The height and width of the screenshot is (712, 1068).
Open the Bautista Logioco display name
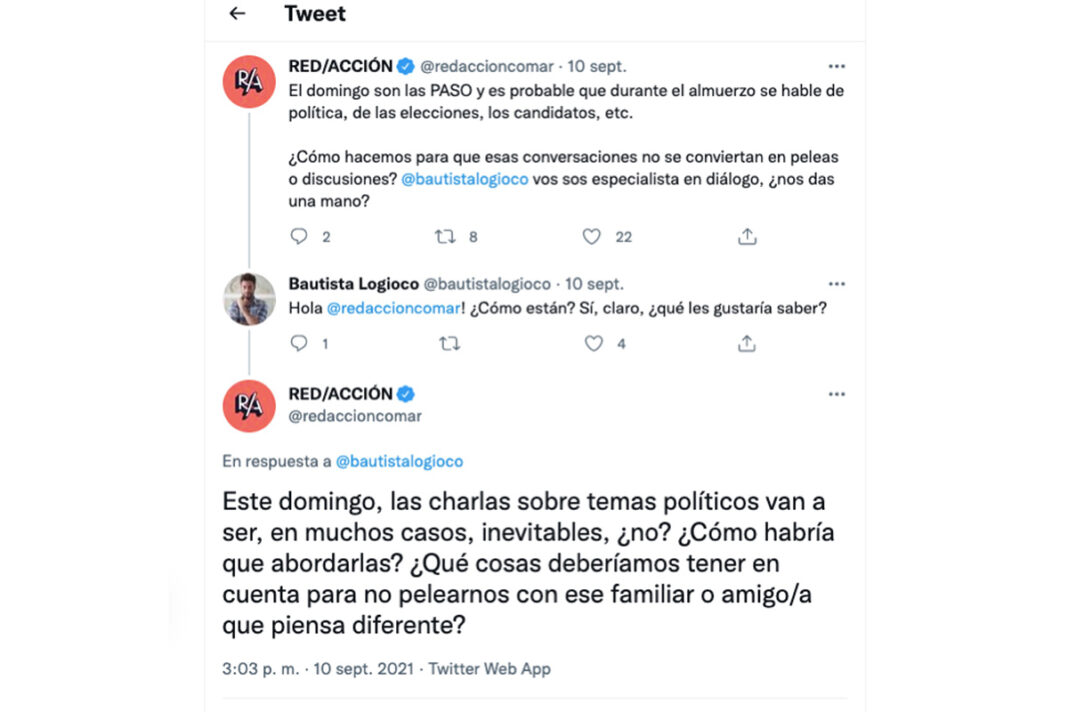tap(354, 284)
